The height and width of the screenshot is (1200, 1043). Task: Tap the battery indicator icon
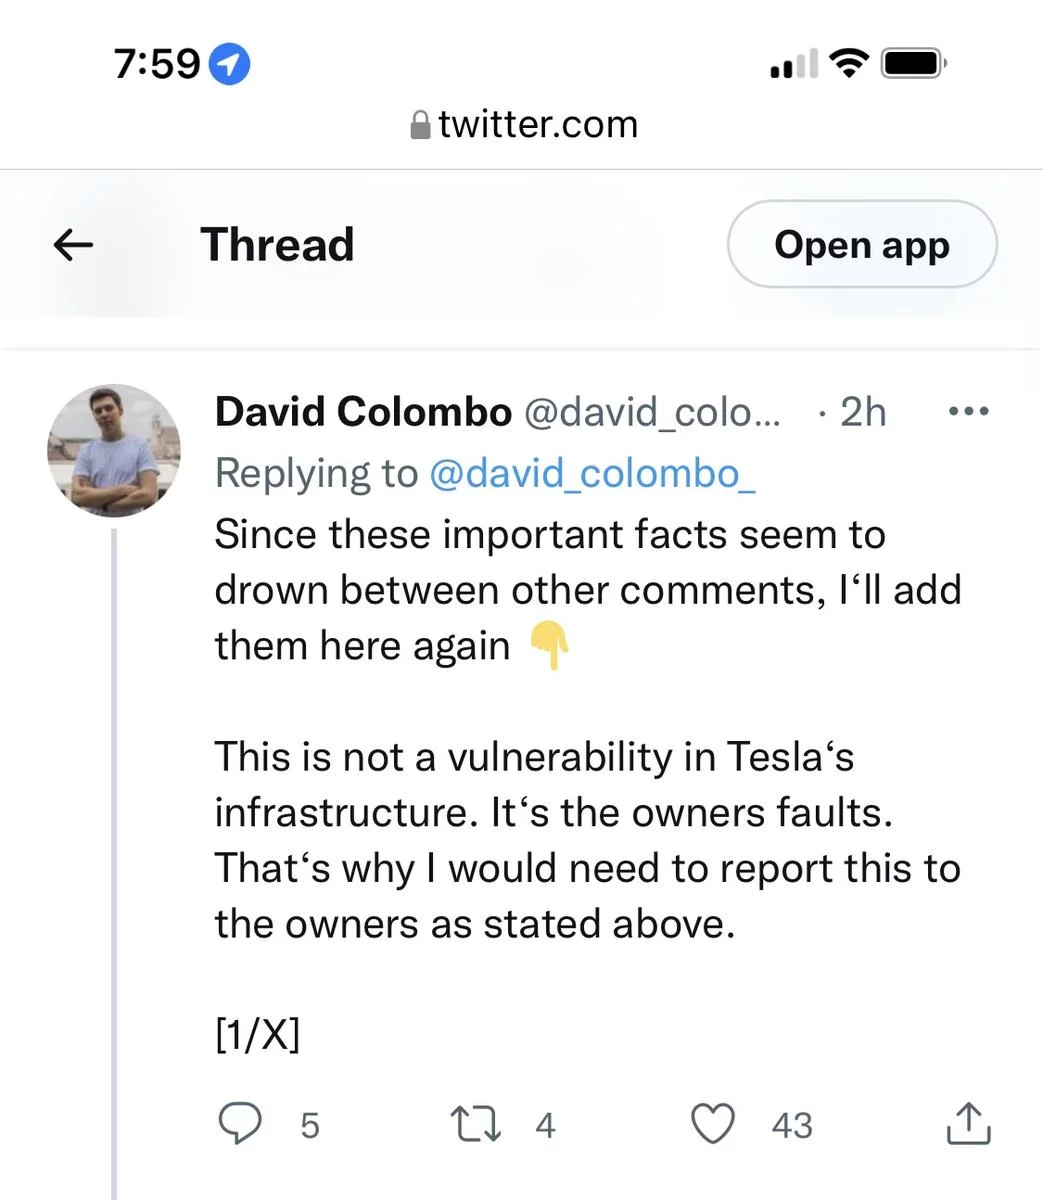pos(912,64)
